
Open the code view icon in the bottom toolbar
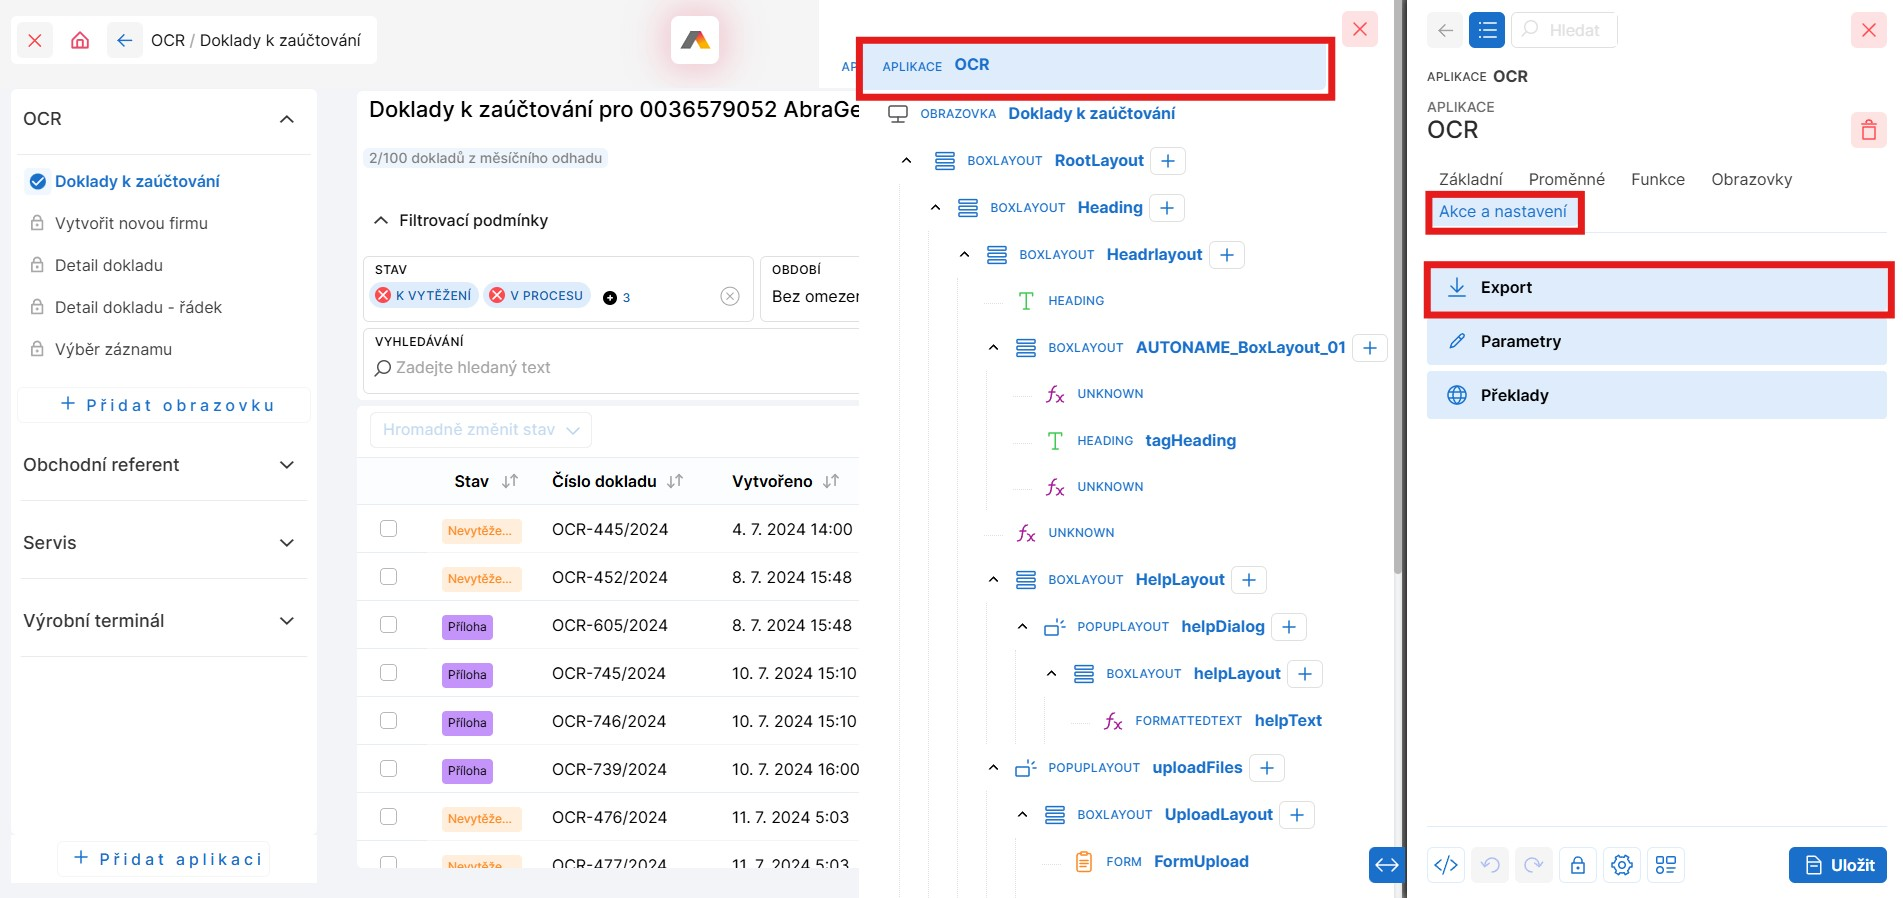[1446, 865]
